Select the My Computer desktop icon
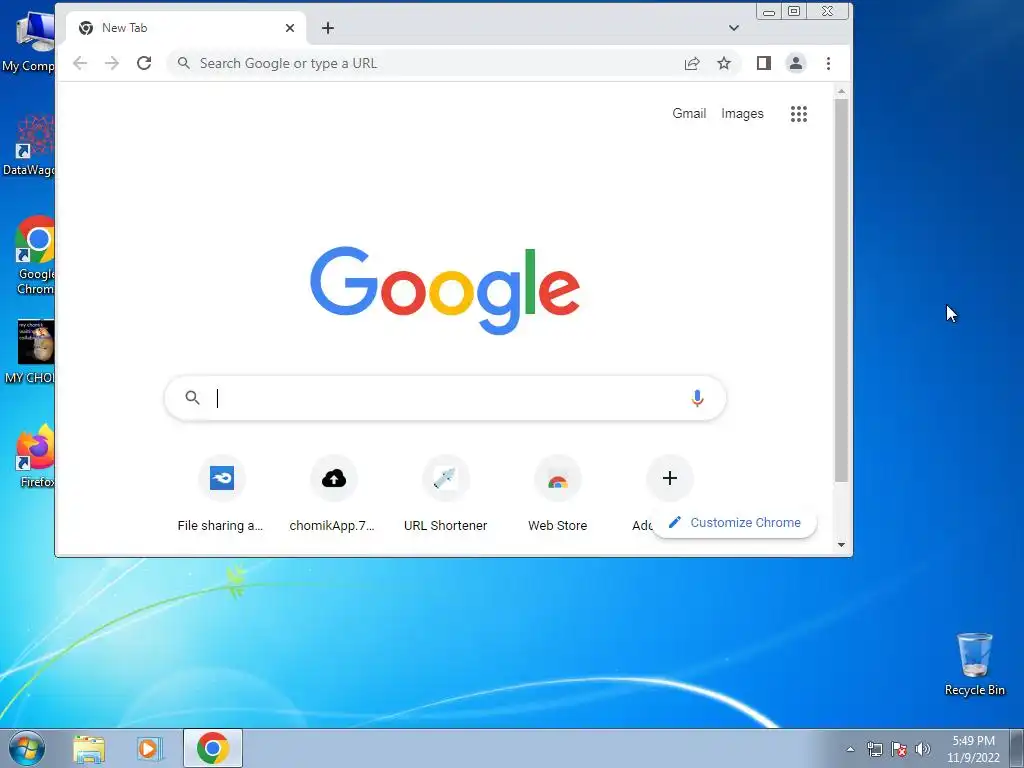Screen dimensions: 1024x768 (x=31, y=41)
